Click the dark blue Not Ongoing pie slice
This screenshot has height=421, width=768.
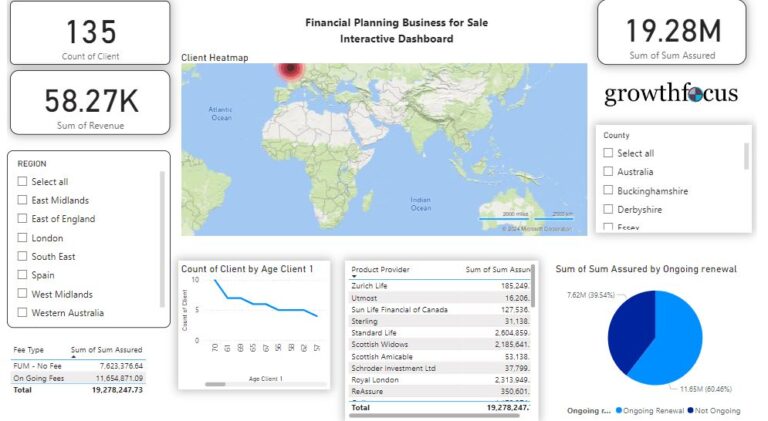629,320
